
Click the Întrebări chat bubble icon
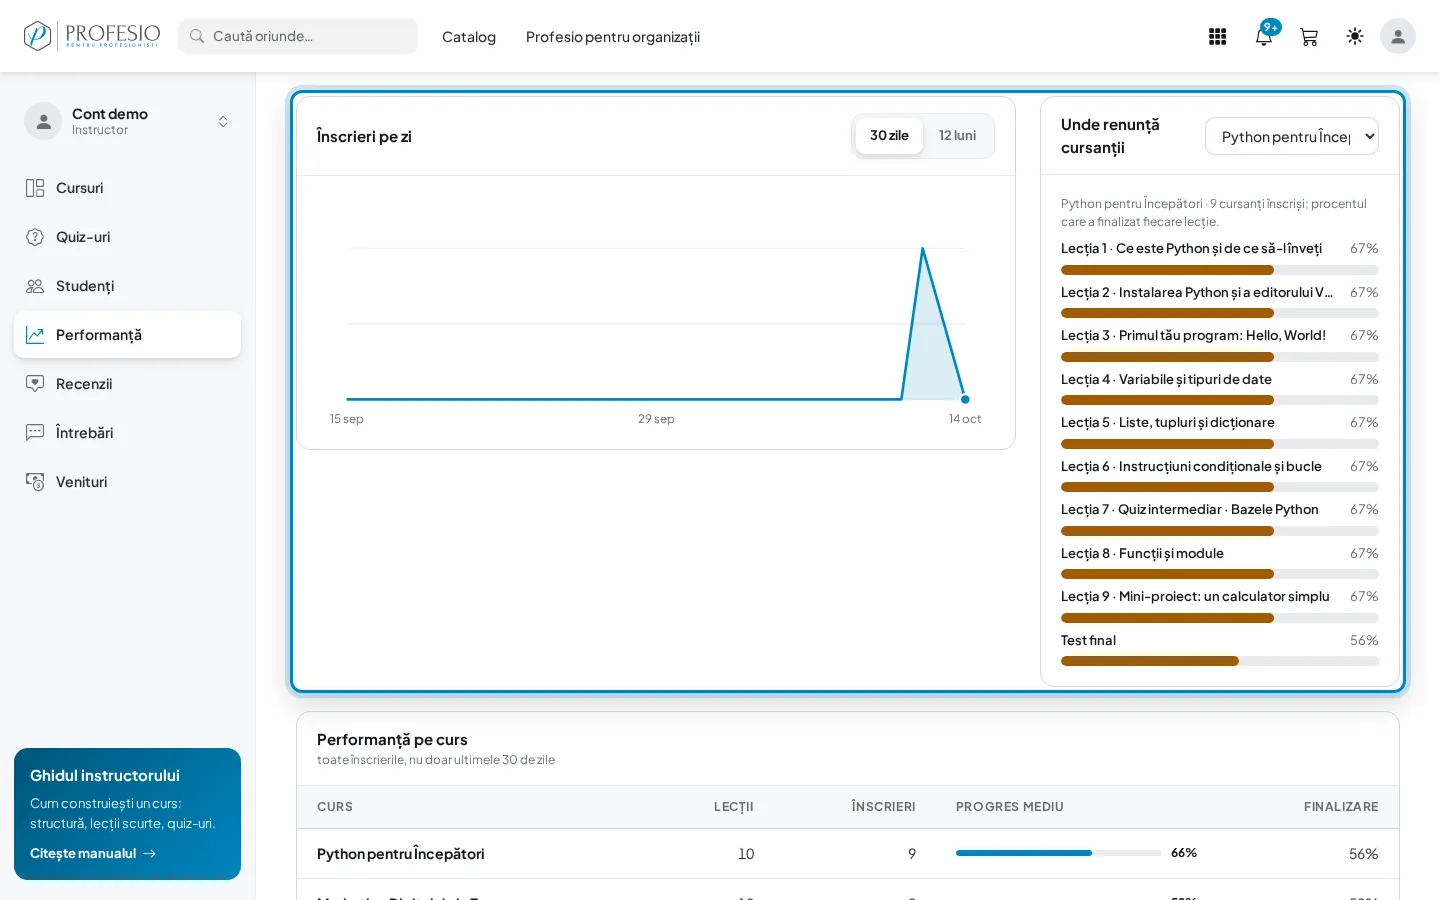click(35, 433)
